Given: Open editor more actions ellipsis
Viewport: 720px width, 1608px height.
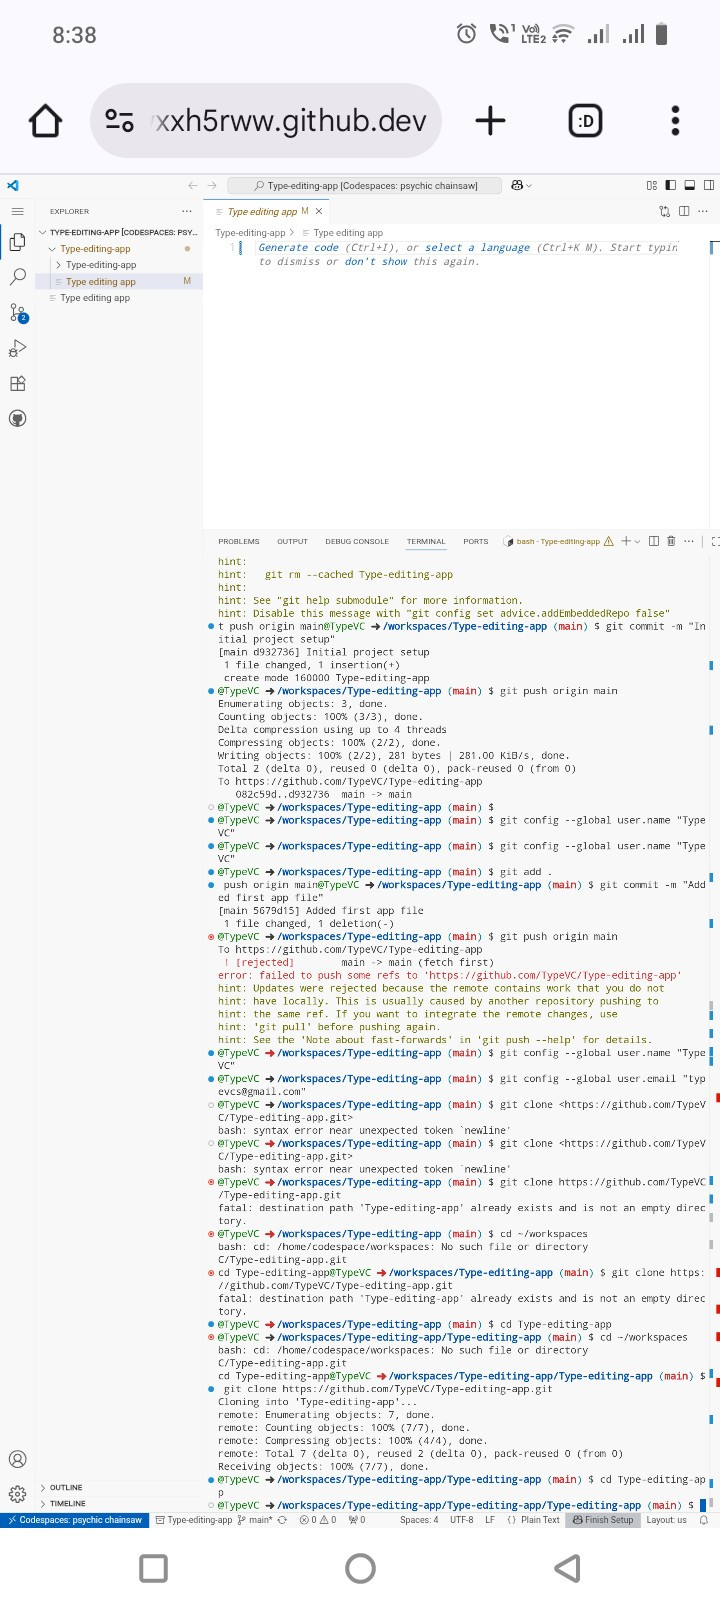Looking at the screenshot, I should point(703,211).
